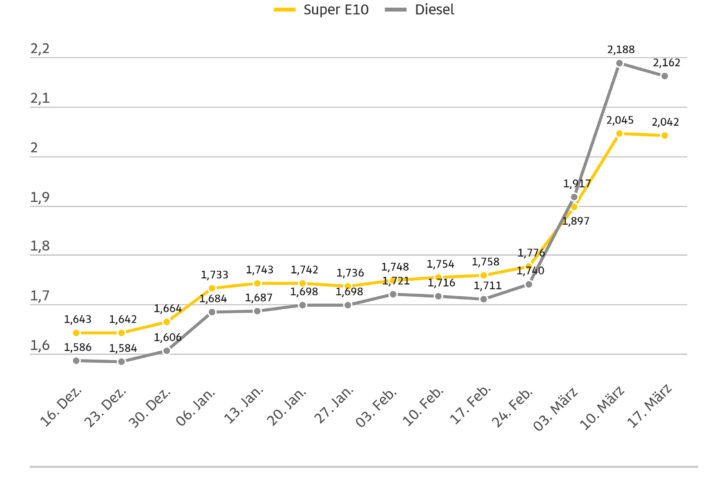Click the 1,6 y-axis label
Screen dimensions: 728x485
40,346
